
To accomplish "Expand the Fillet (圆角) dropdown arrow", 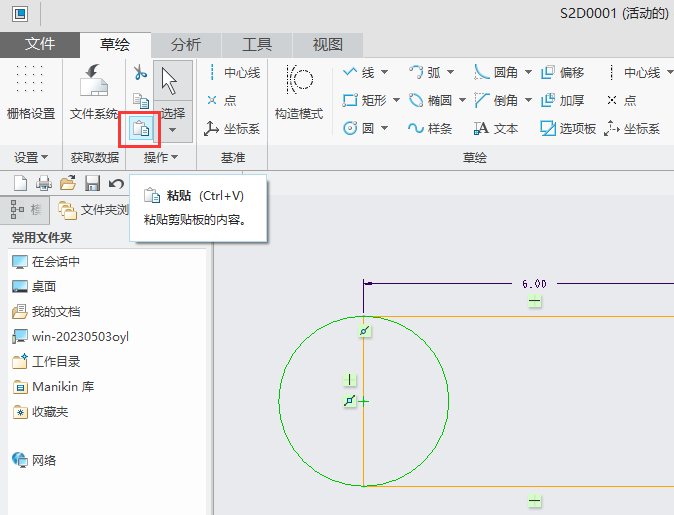I will (x=528, y=72).
